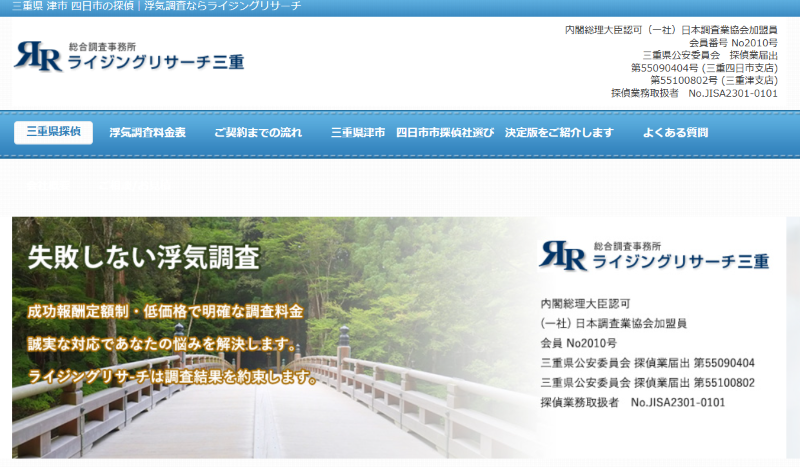
Task: Open 三重県津市 四日市市探偵社選び menu link
Action: click(471, 132)
